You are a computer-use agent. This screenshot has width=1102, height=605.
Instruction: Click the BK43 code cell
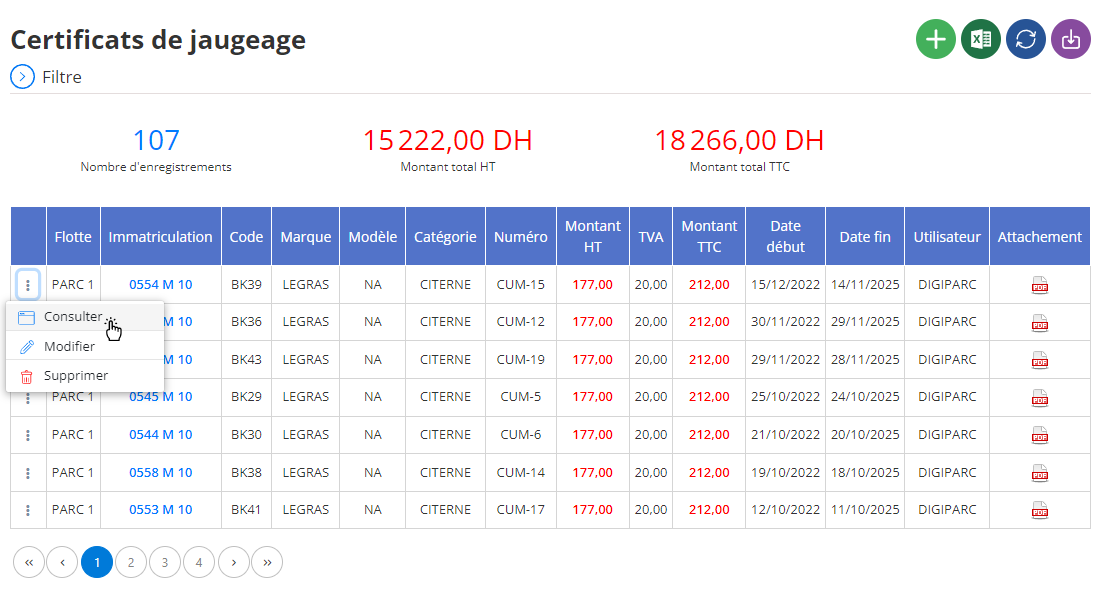point(246,360)
